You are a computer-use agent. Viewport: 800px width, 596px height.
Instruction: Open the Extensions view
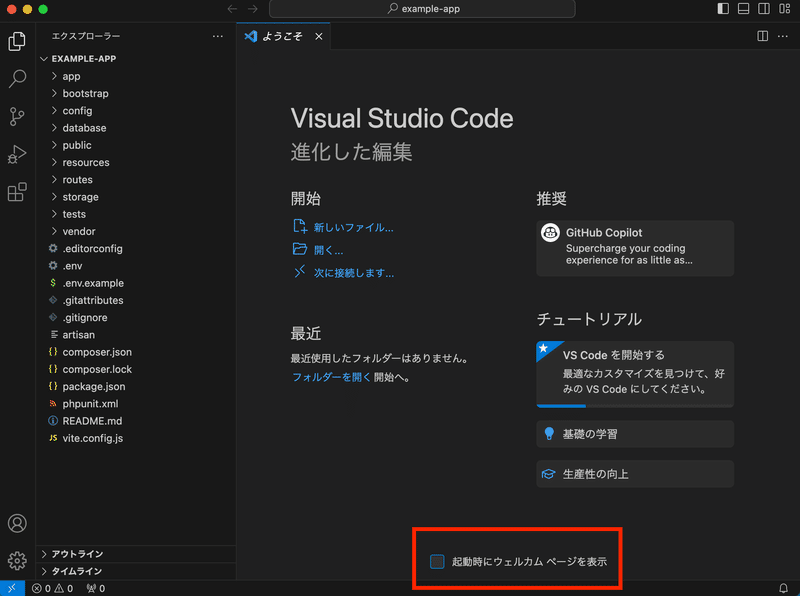[x=17, y=192]
